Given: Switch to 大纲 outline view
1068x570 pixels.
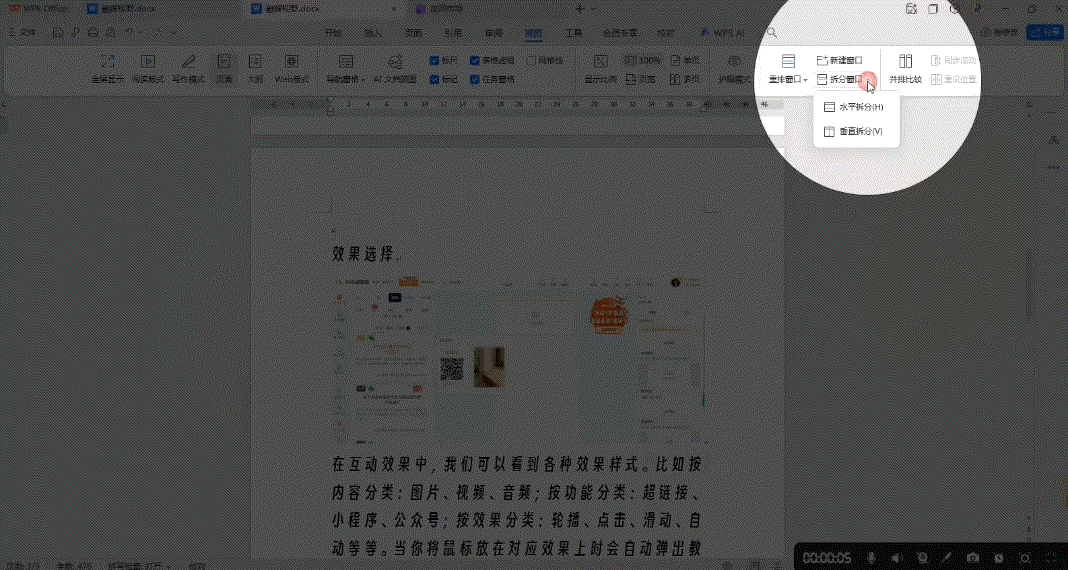Looking at the screenshot, I should (255, 66).
